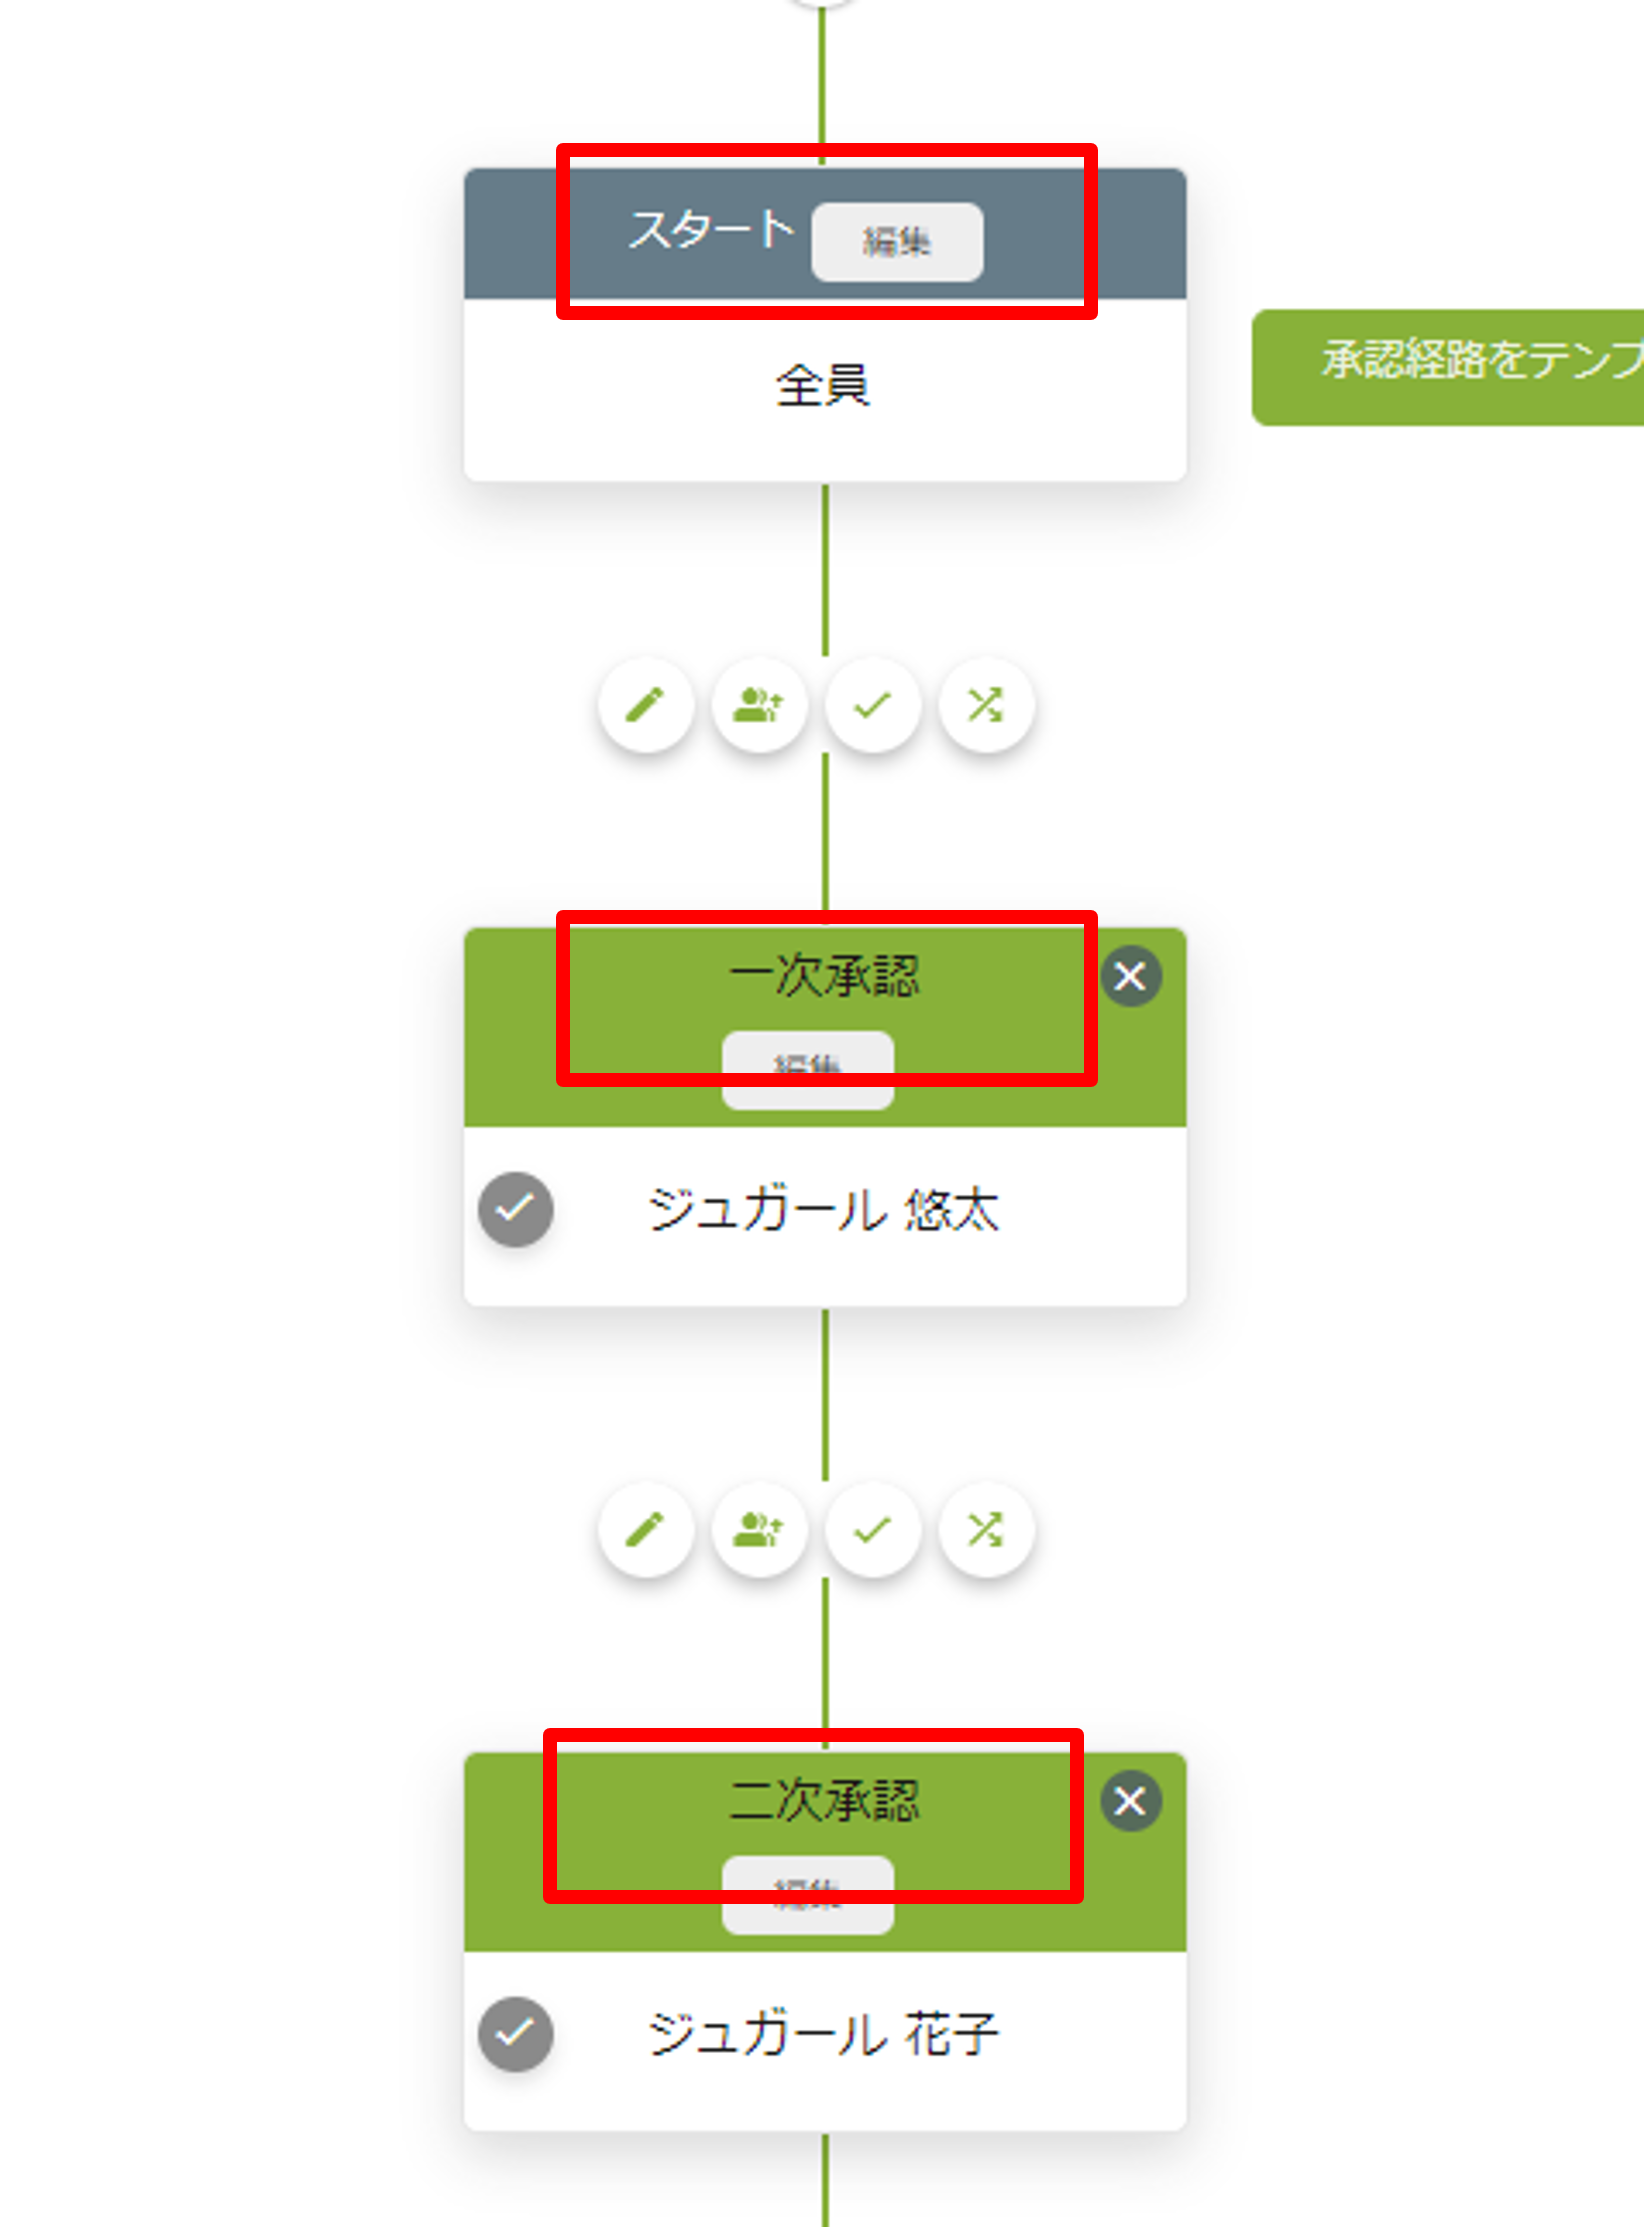1644x2227 pixels.
Task: Toggle the check circle beside ジュガール 悠太
Action: [516, 1209]
